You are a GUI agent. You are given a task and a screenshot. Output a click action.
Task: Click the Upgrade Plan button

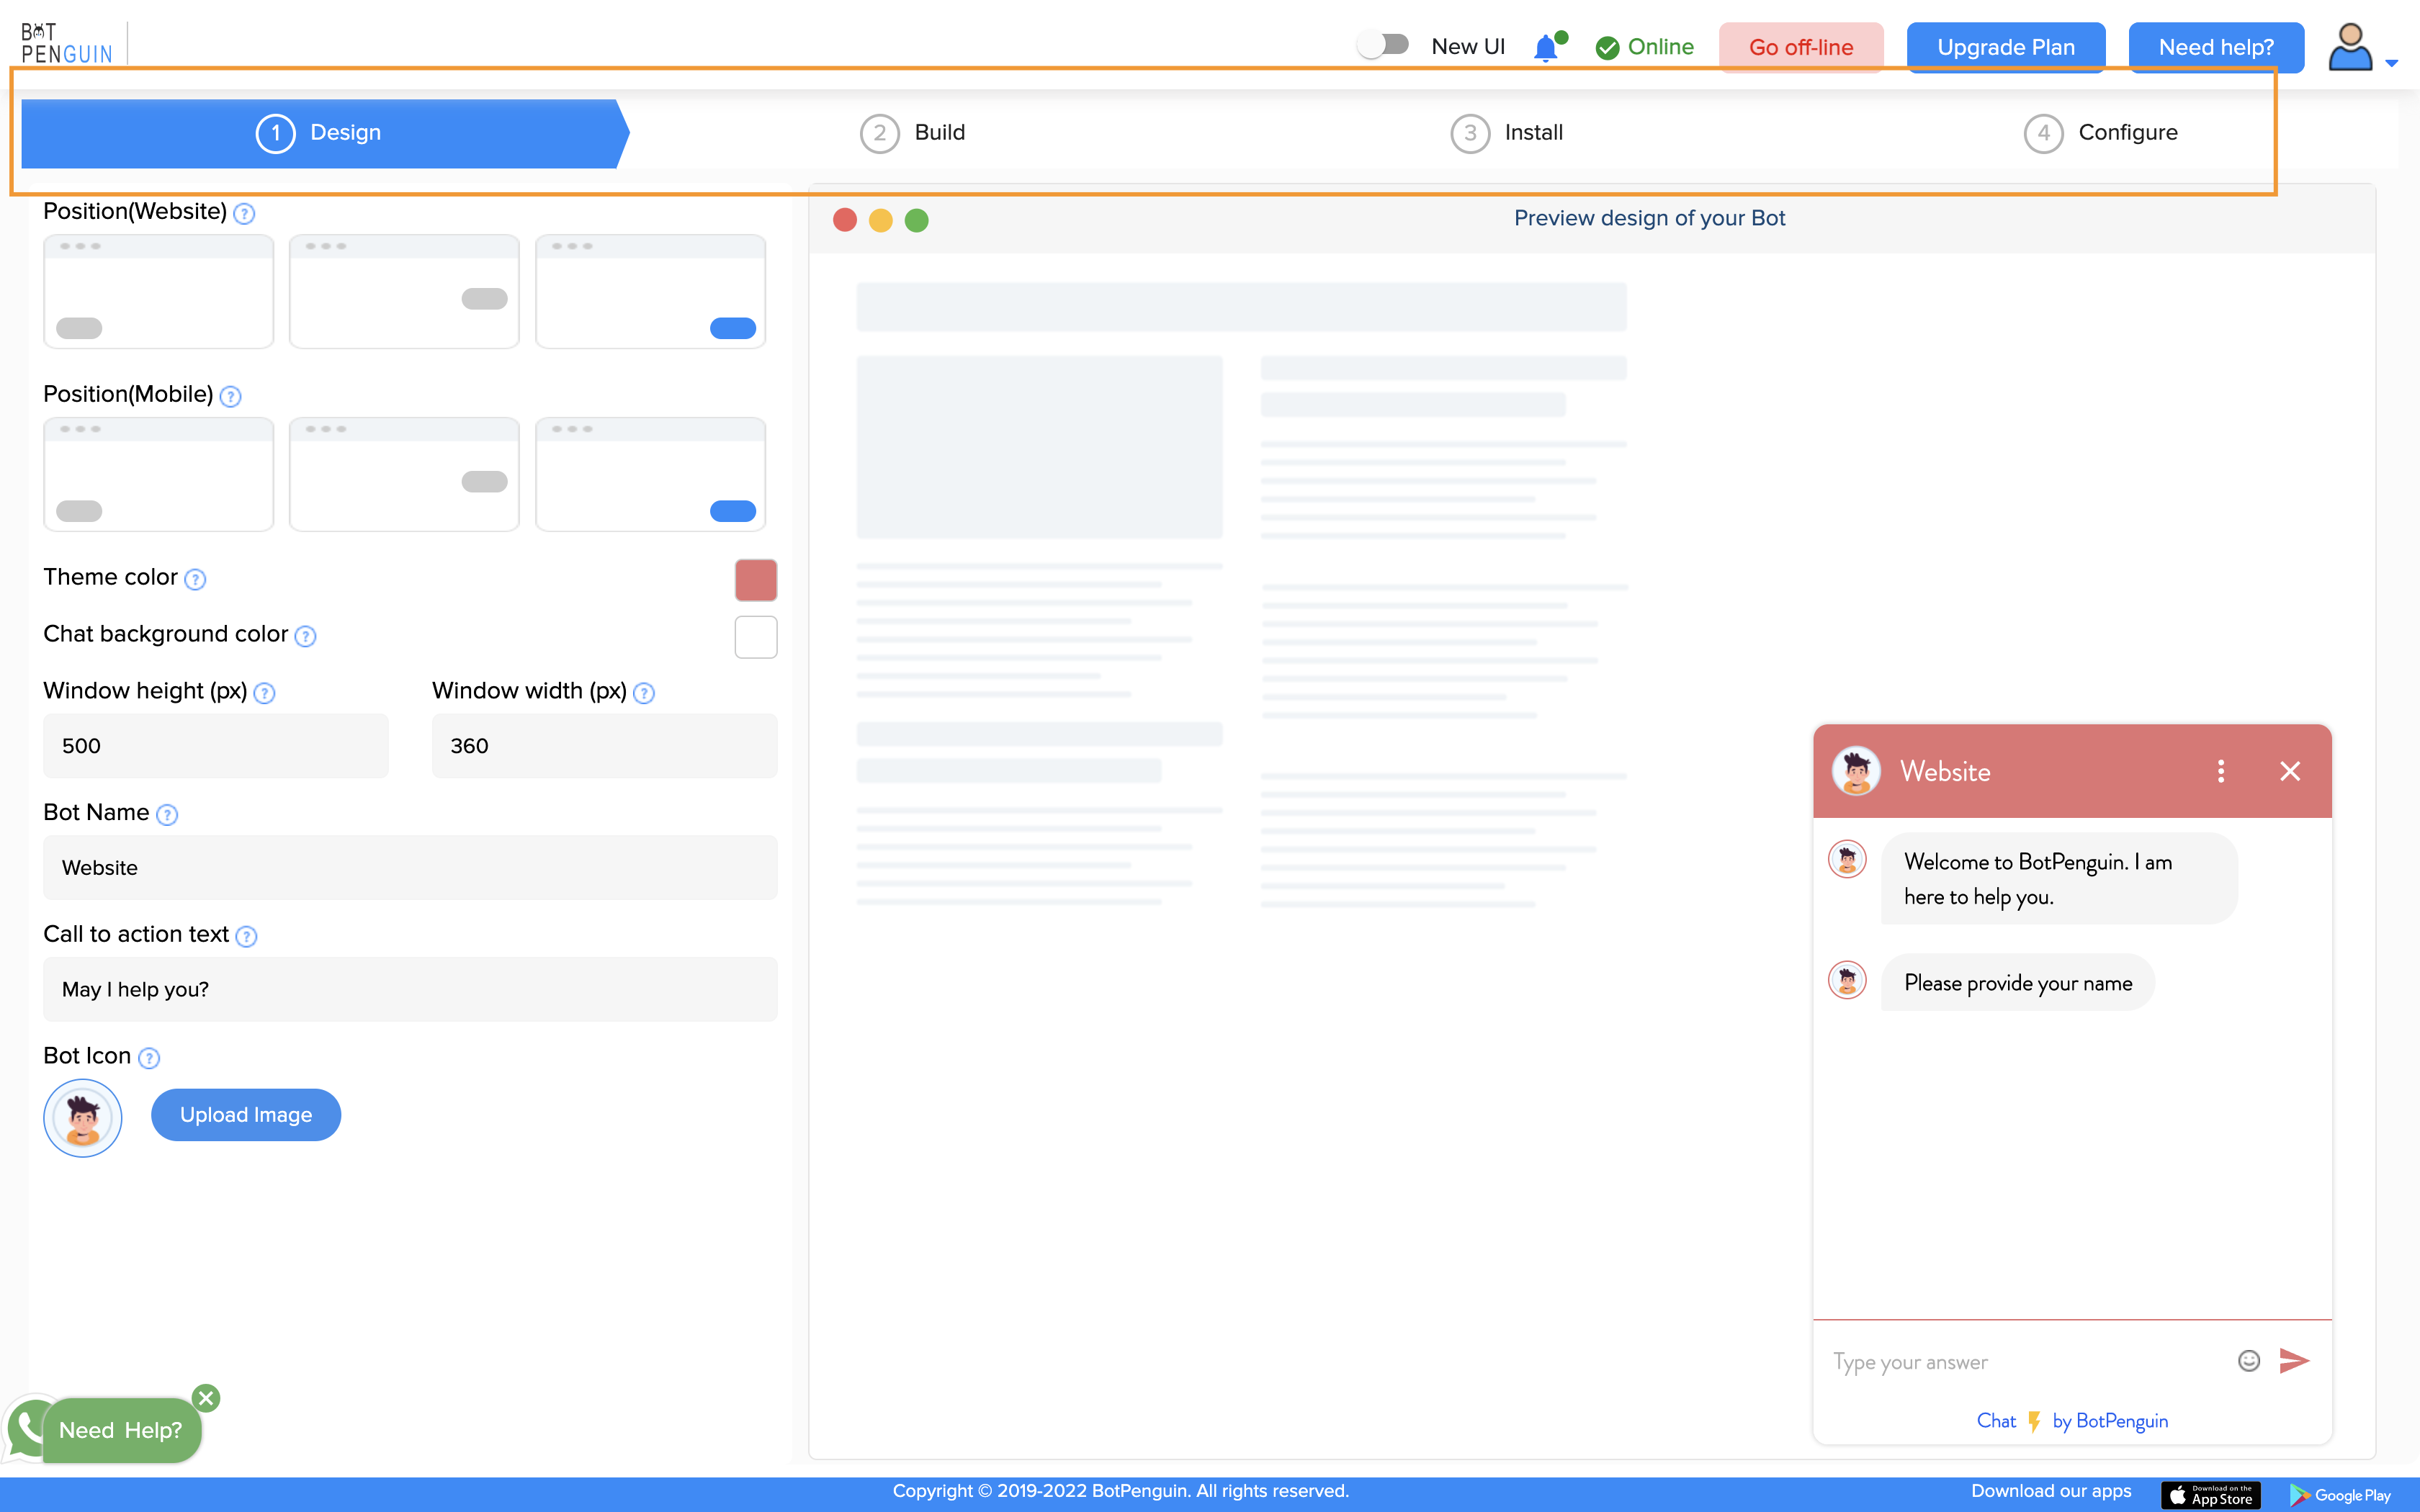[x=2005, y=47]
